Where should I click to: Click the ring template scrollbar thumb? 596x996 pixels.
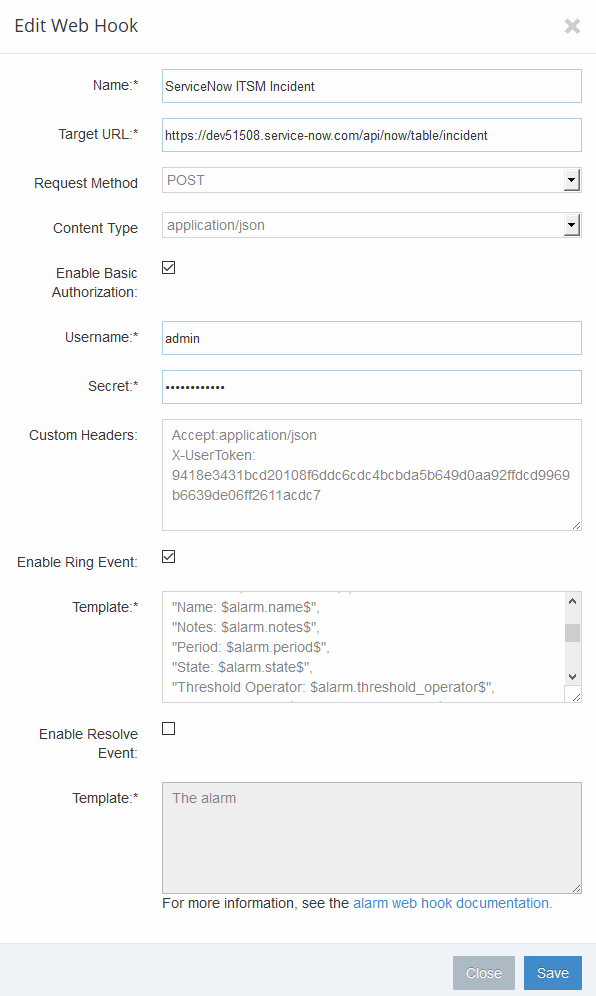[572, 633]
